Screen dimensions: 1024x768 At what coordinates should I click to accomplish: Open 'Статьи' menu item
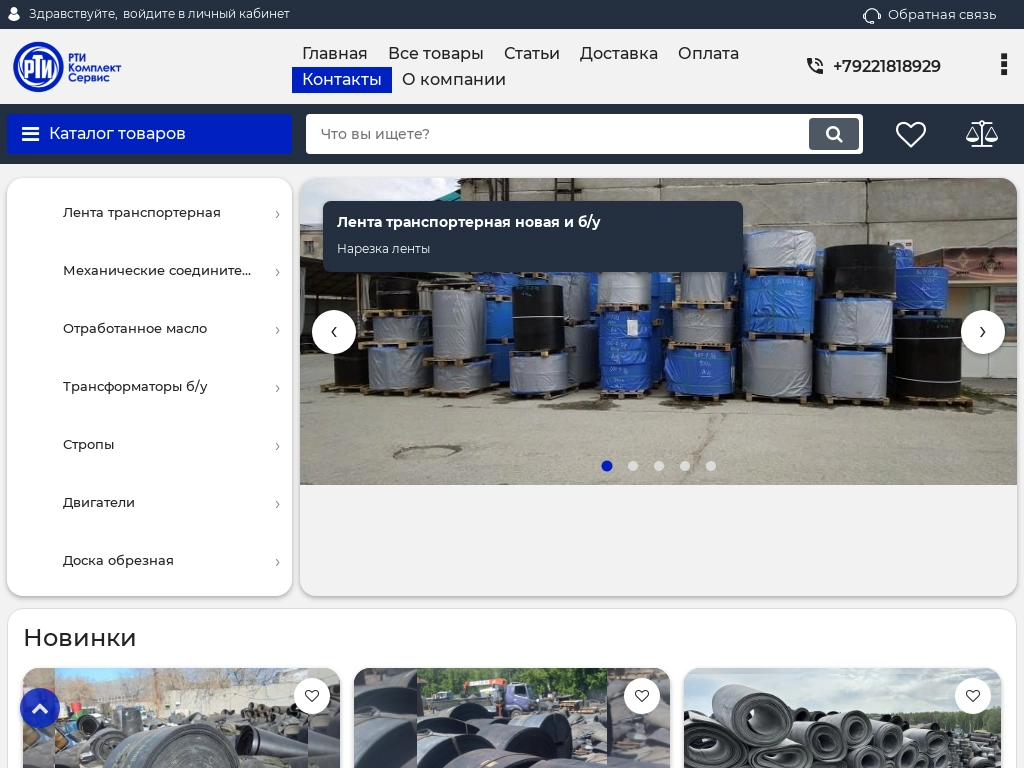pyautogui.click(x=532, y=54)
